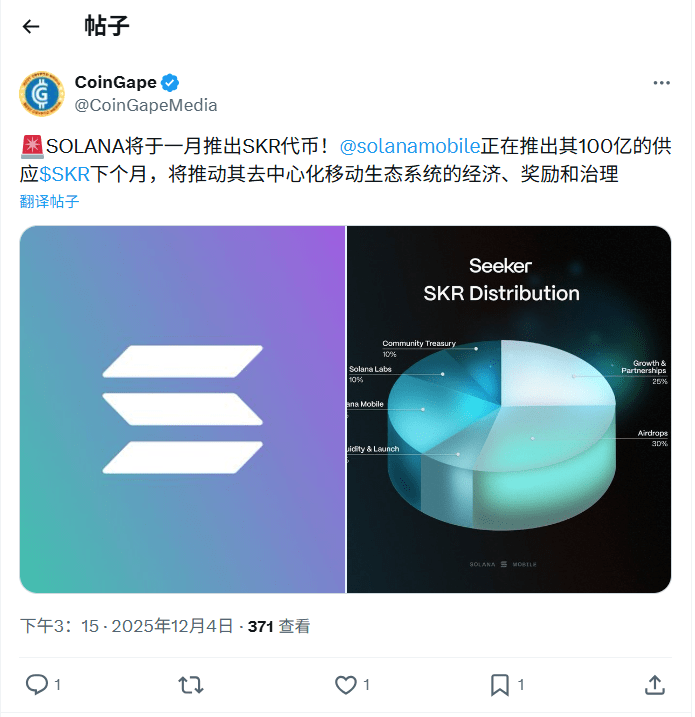The width and height of the screenshot is (695, 717).
Task: Click the post timestamp 2025年12月4日
Action: 172,626
